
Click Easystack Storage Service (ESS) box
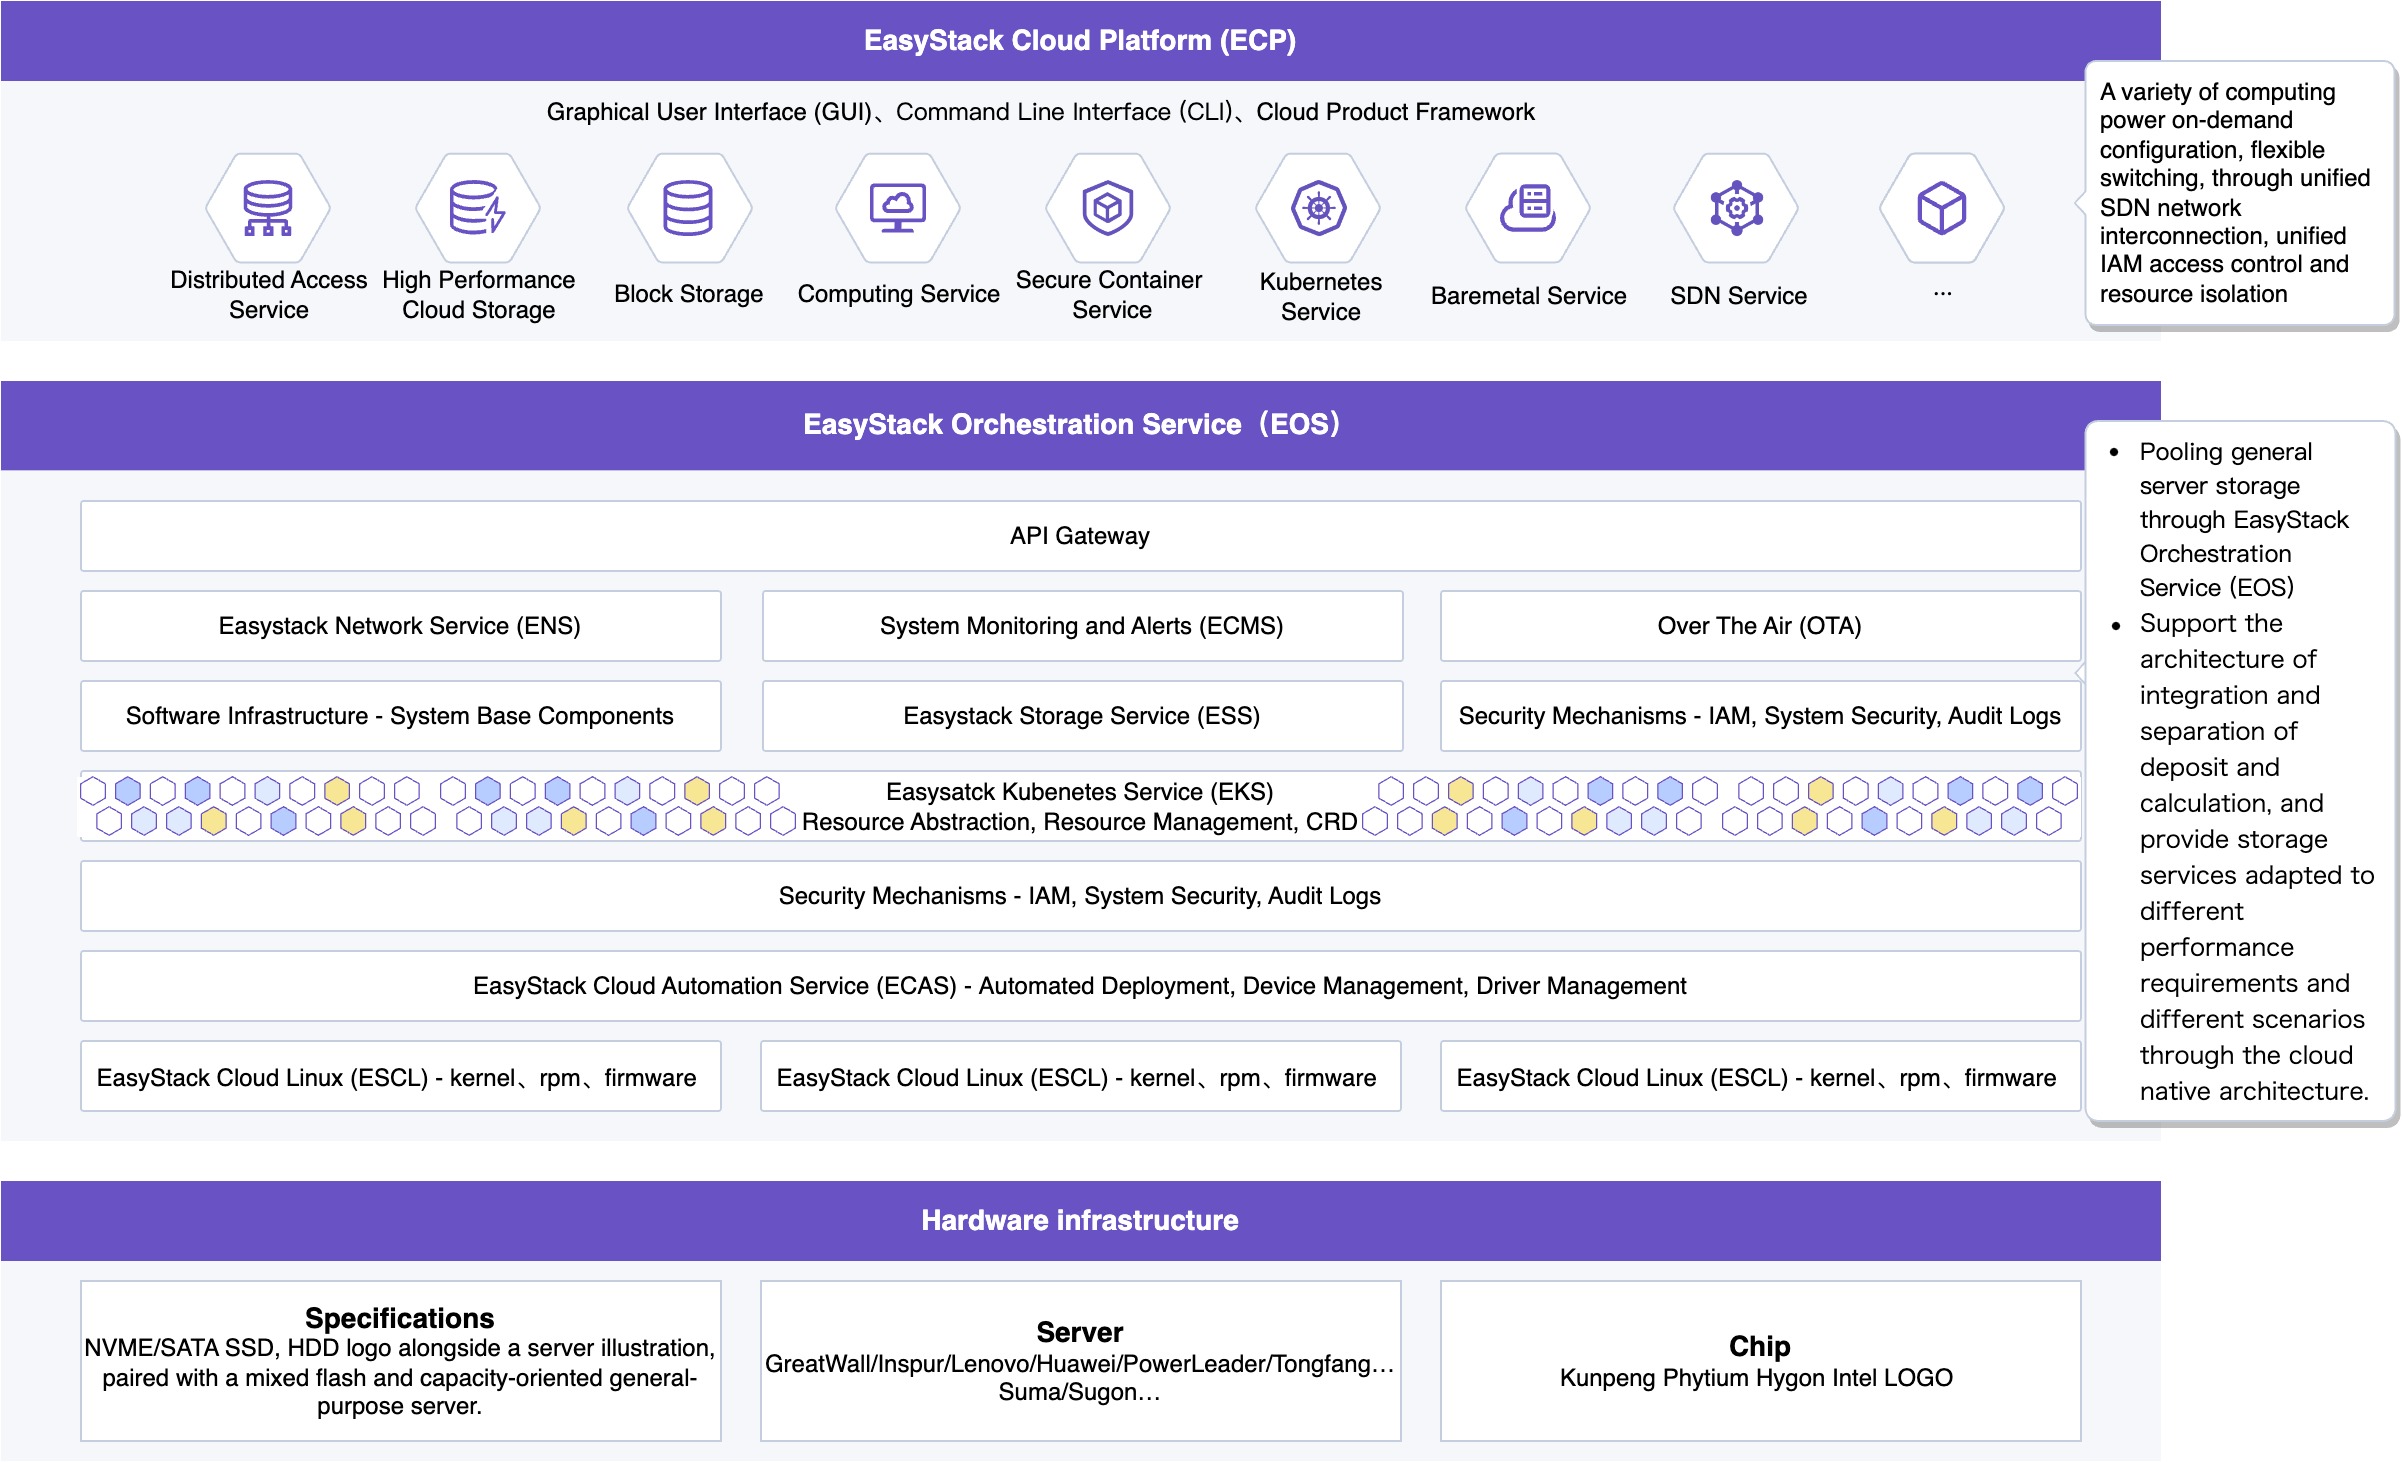pos(1082,716)
